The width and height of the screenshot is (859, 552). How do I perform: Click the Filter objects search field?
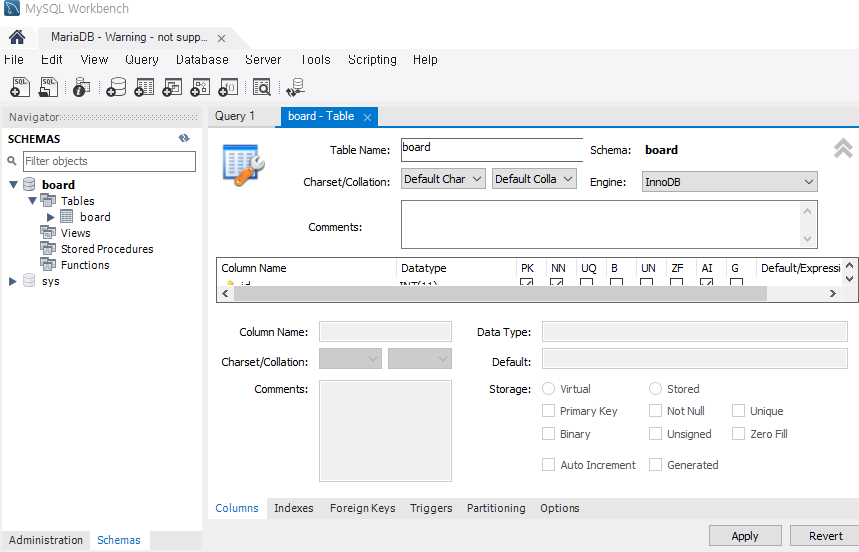click(x=109, y=161)
